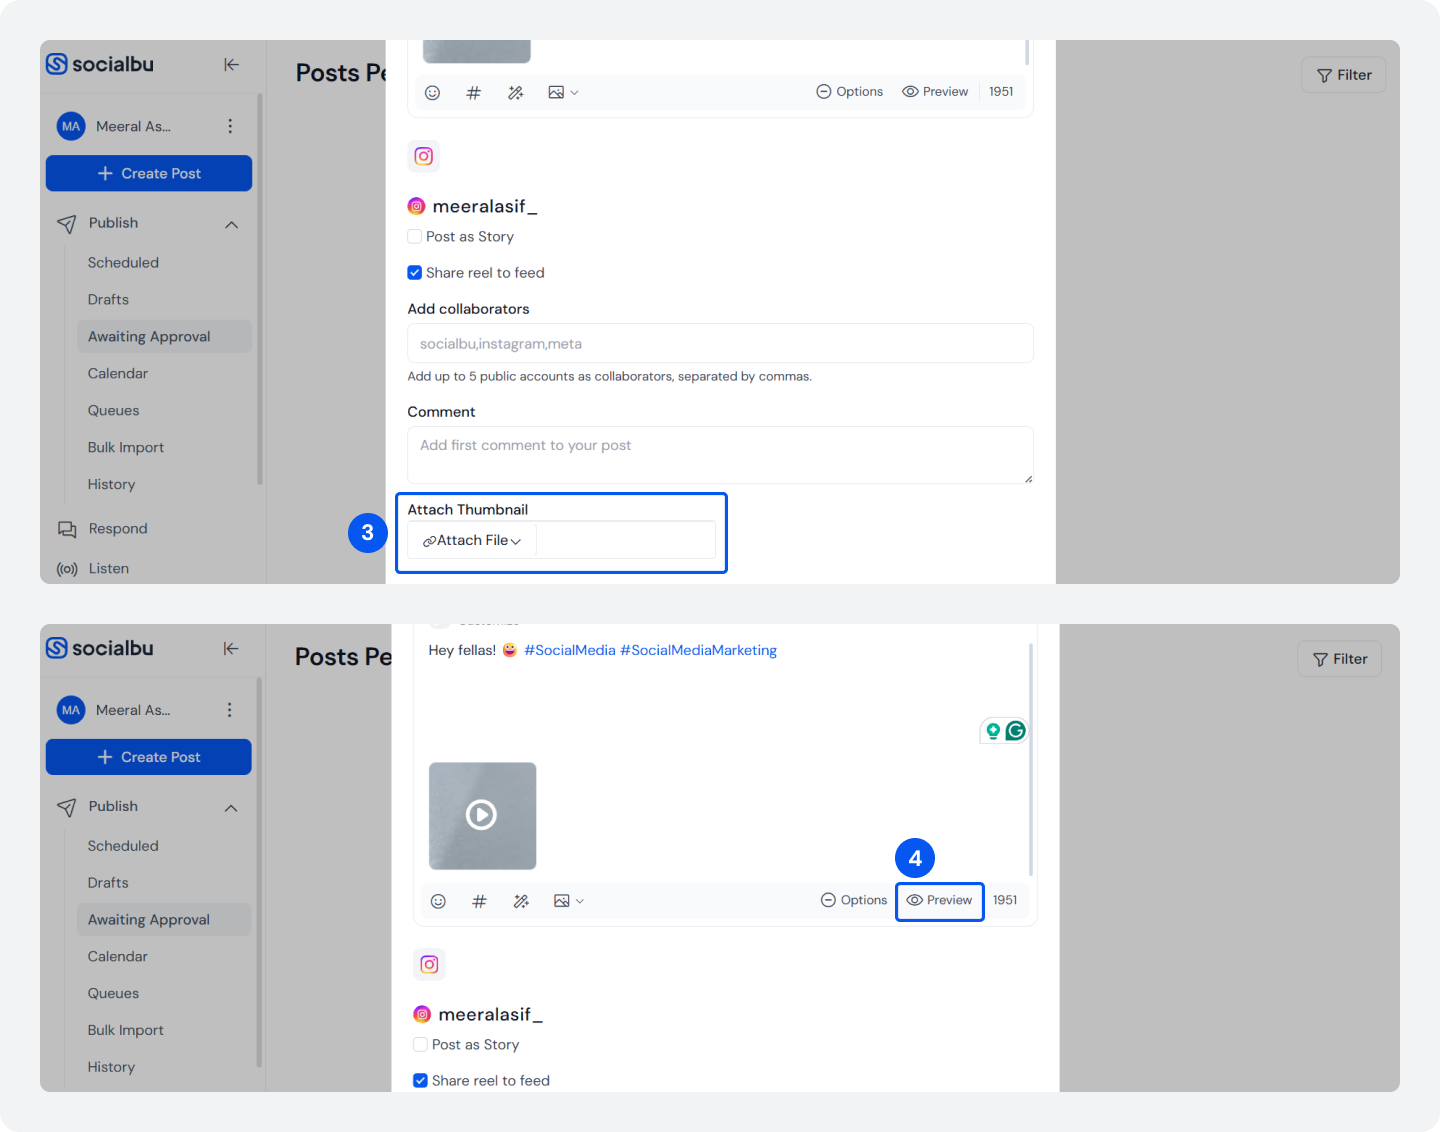The image size is (1440, 1132).
Task: Click the #SocialMedia hashtag in post text
Action: click(x=570, y=650)
